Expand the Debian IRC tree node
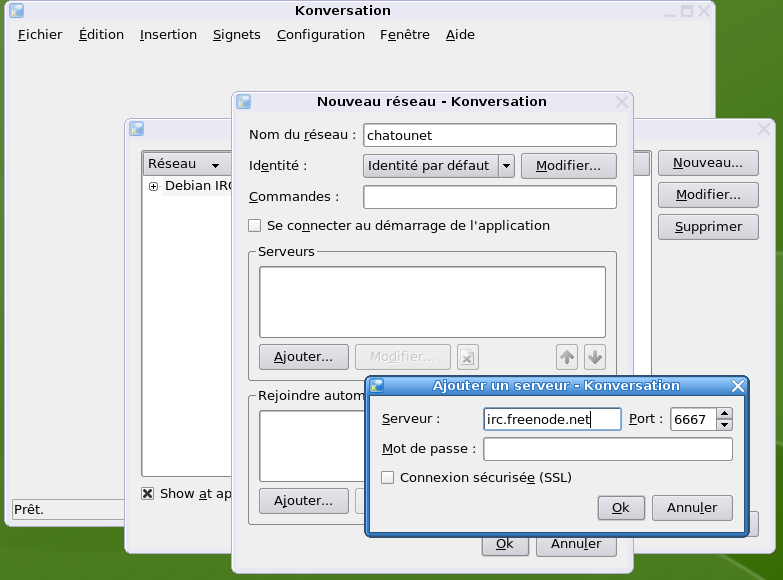Screen dimensions: 783x580 [153, 186]
